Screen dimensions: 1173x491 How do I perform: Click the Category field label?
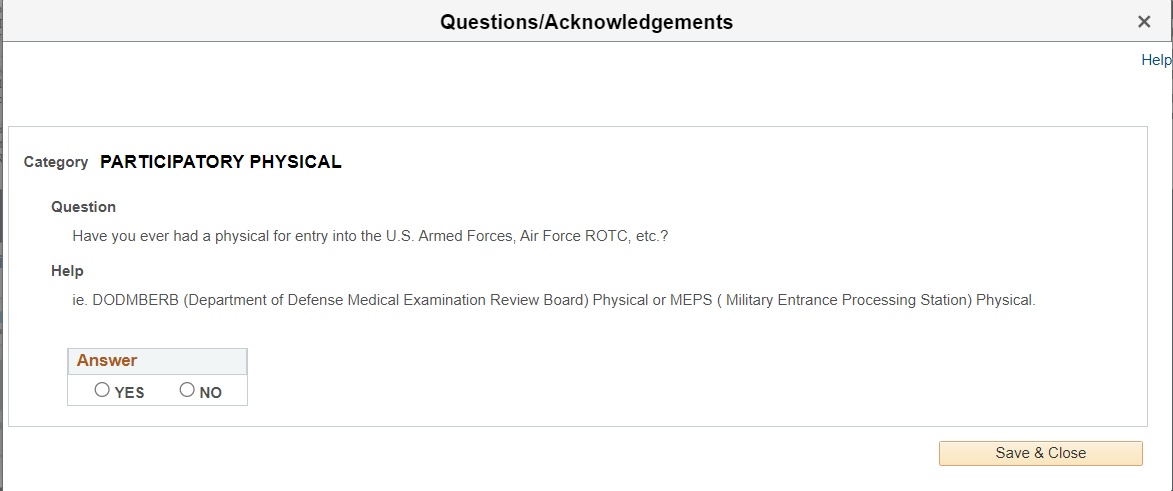56,162
